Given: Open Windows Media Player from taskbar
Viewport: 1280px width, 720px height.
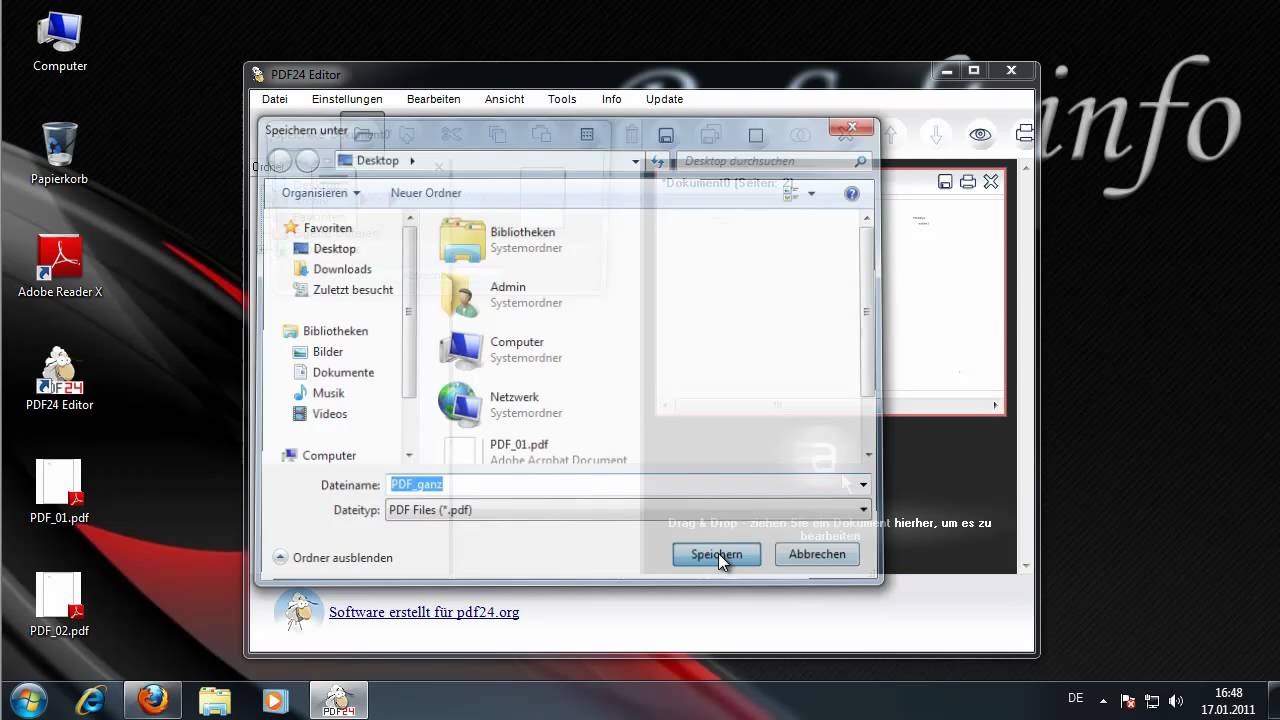Looking at the screenshot, I should point(275,700).
